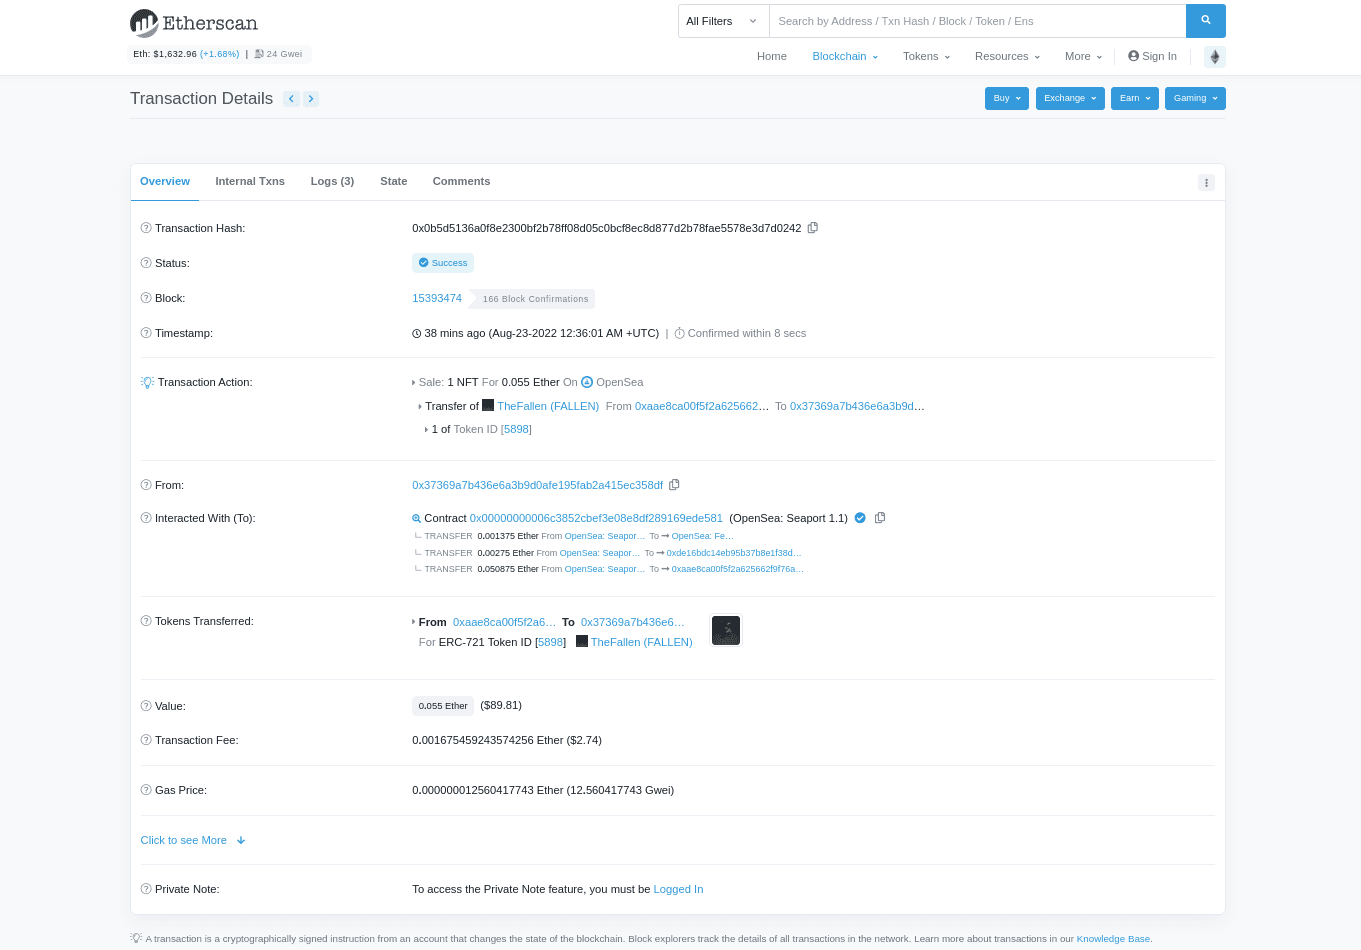1361x950 pixels.
Task: Click help icon beside Value
Action: pos(146,706)
